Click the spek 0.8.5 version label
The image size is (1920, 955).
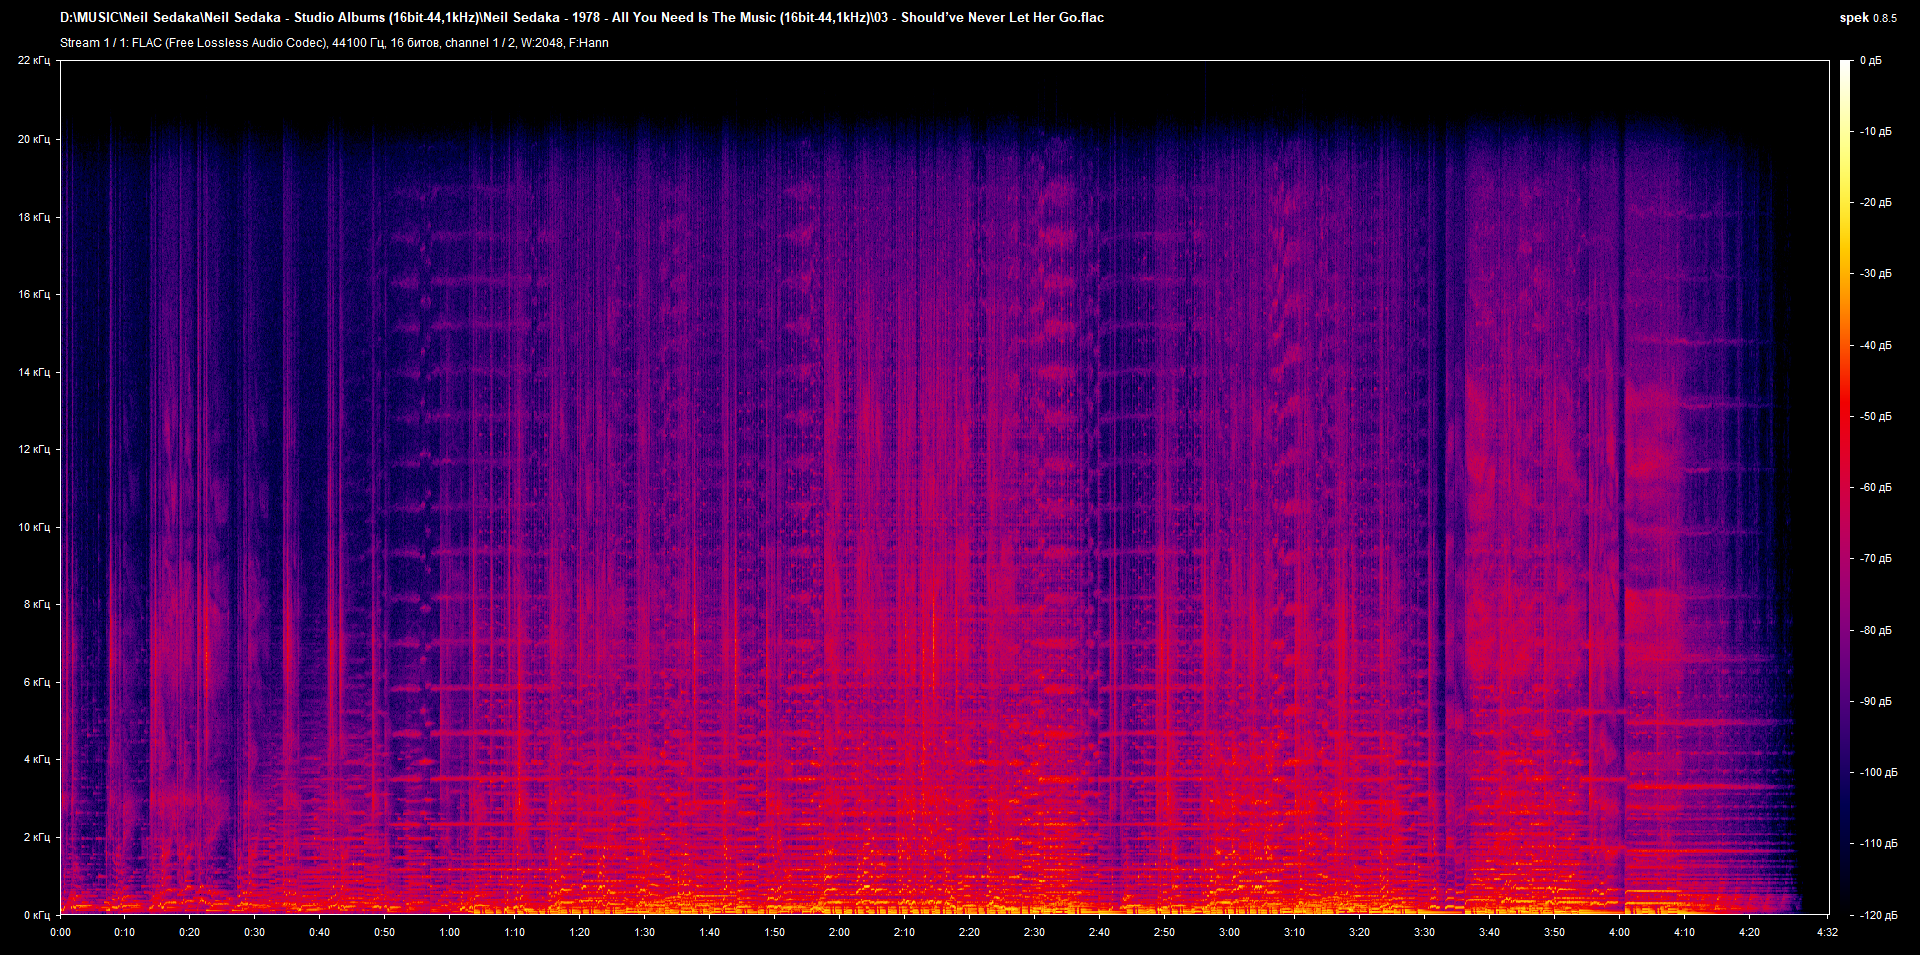click(1868, 18)
